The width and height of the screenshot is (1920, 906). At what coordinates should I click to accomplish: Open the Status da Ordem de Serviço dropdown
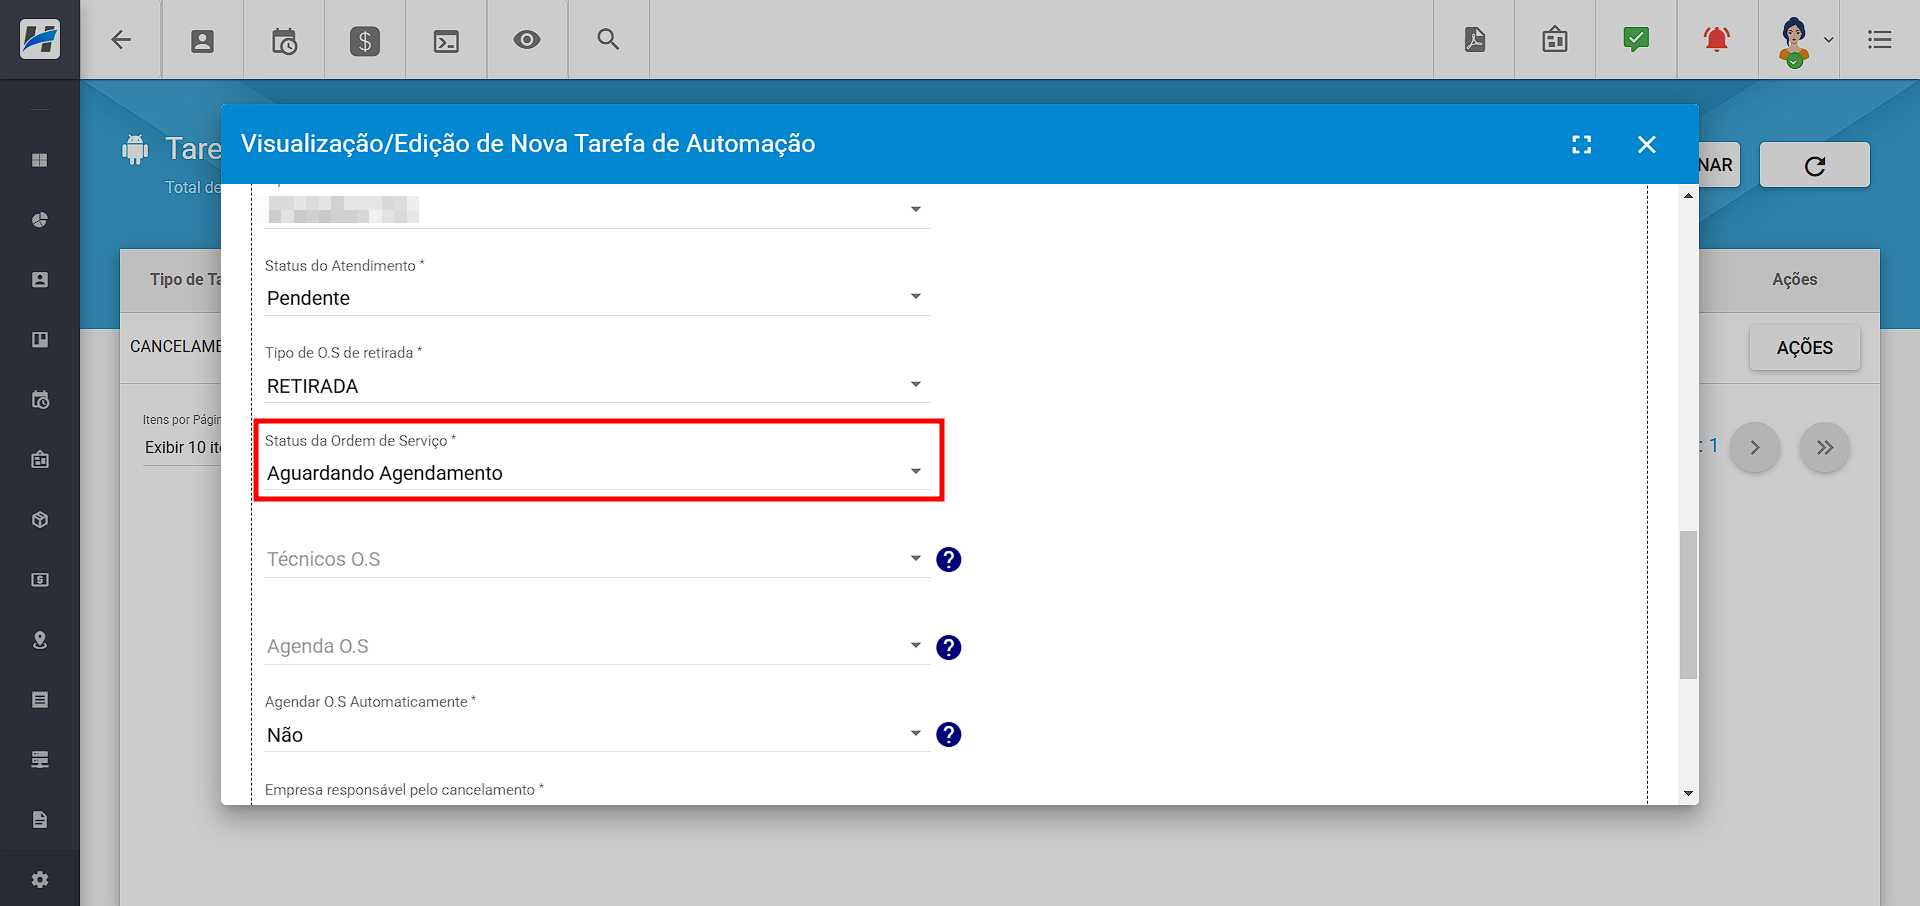pyautogui.click(x=597, y=473)
